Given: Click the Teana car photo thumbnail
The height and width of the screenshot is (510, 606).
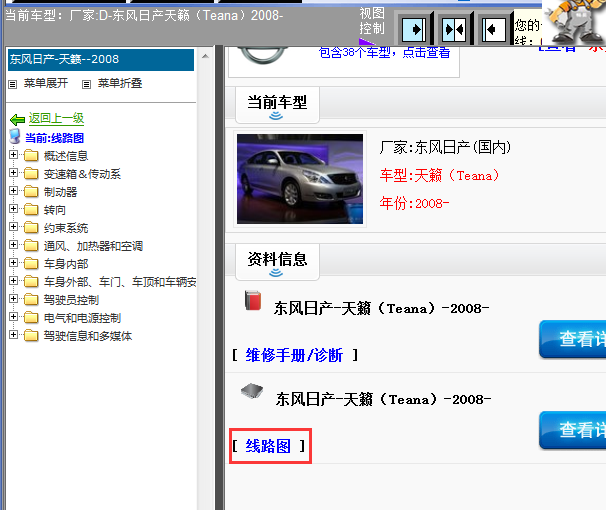Looking at the screenshot, I should [x=300, y=179].
